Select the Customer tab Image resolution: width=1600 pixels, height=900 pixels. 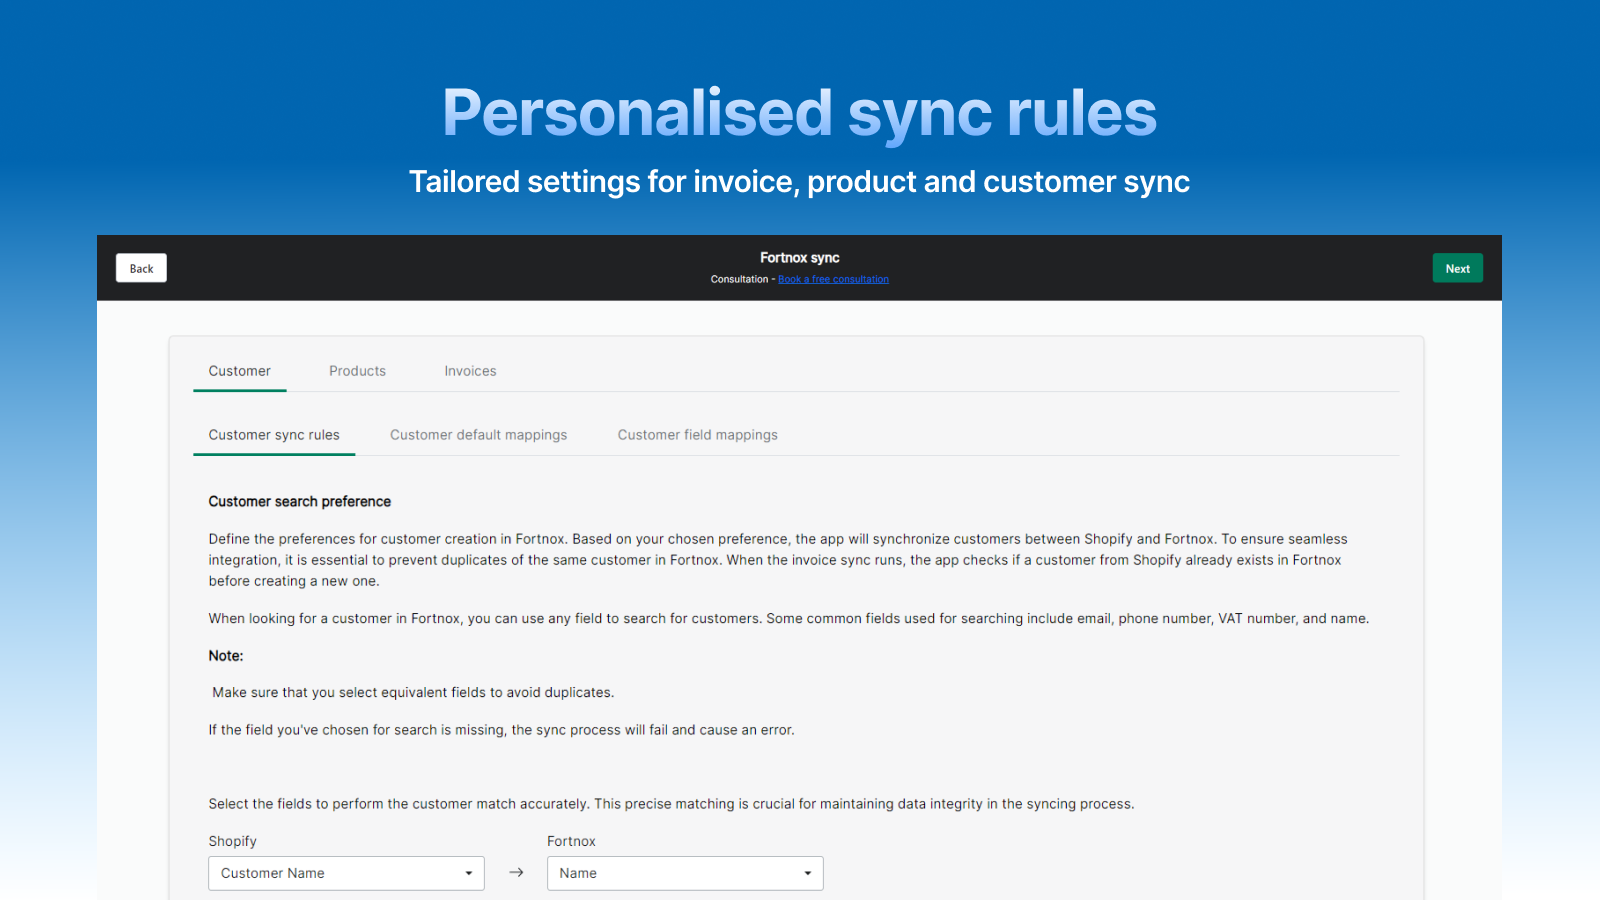coord(239,371)
